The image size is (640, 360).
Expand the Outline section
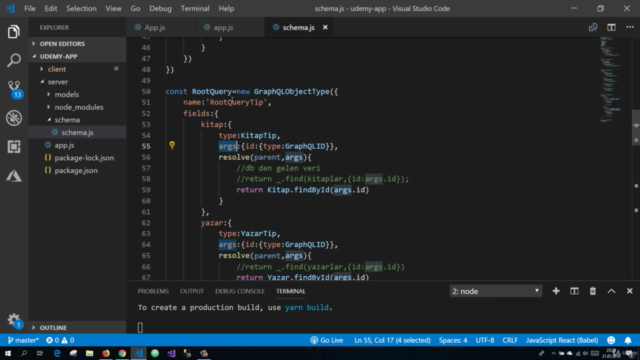[77, 327]
